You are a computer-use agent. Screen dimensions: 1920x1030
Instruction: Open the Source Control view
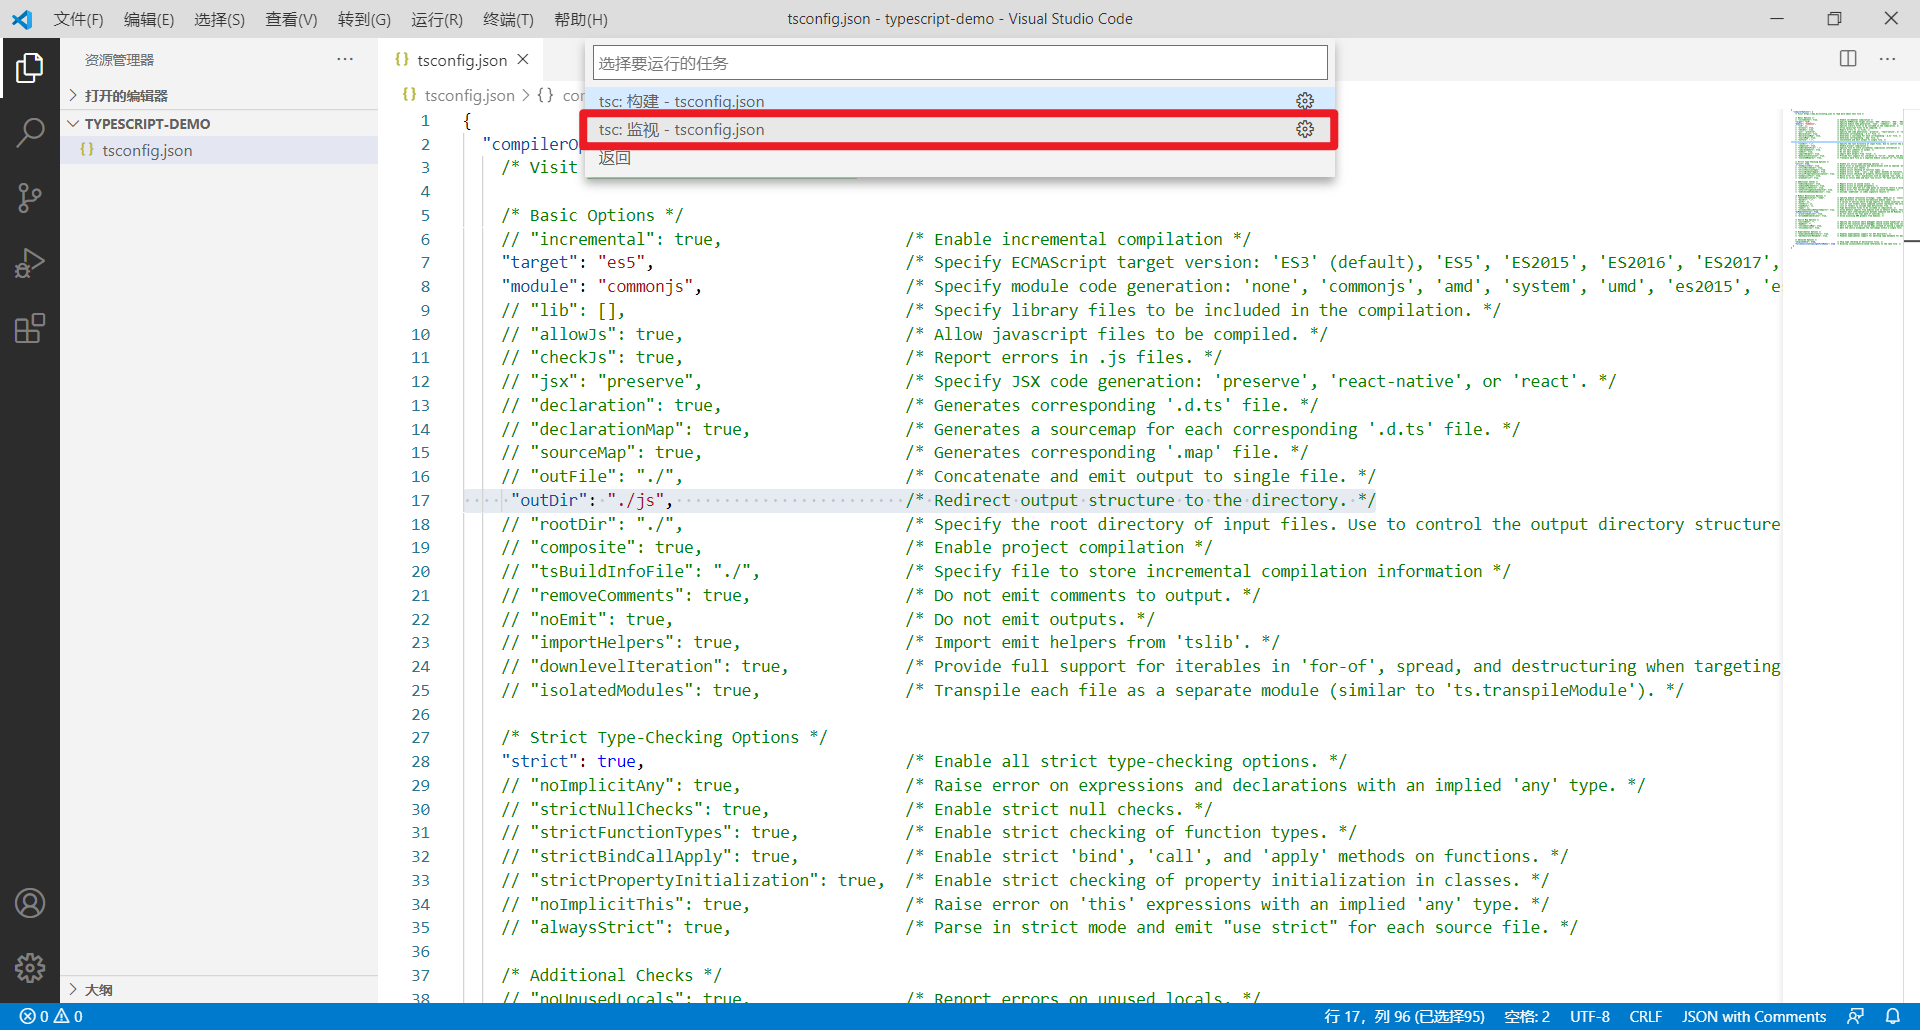click(x=30, y=198)
